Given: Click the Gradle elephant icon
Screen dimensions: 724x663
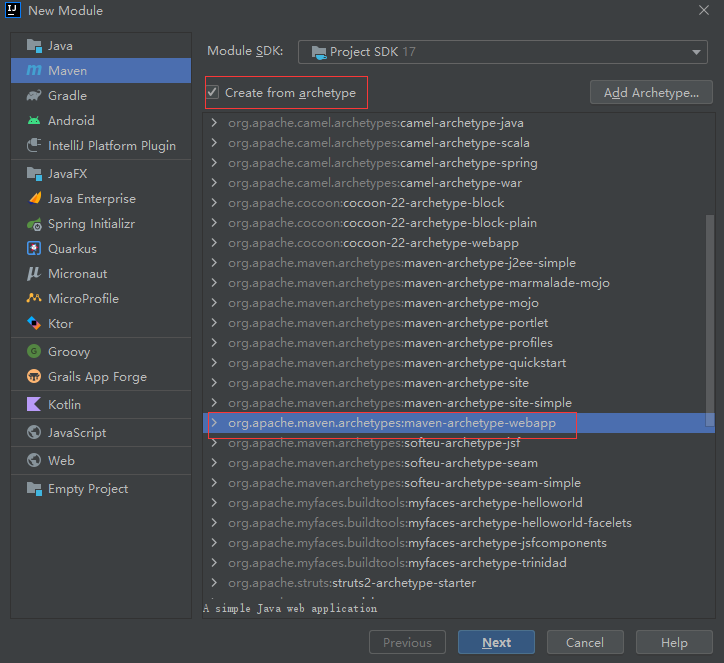Looking at the screenshot, I should pos(34,96).
